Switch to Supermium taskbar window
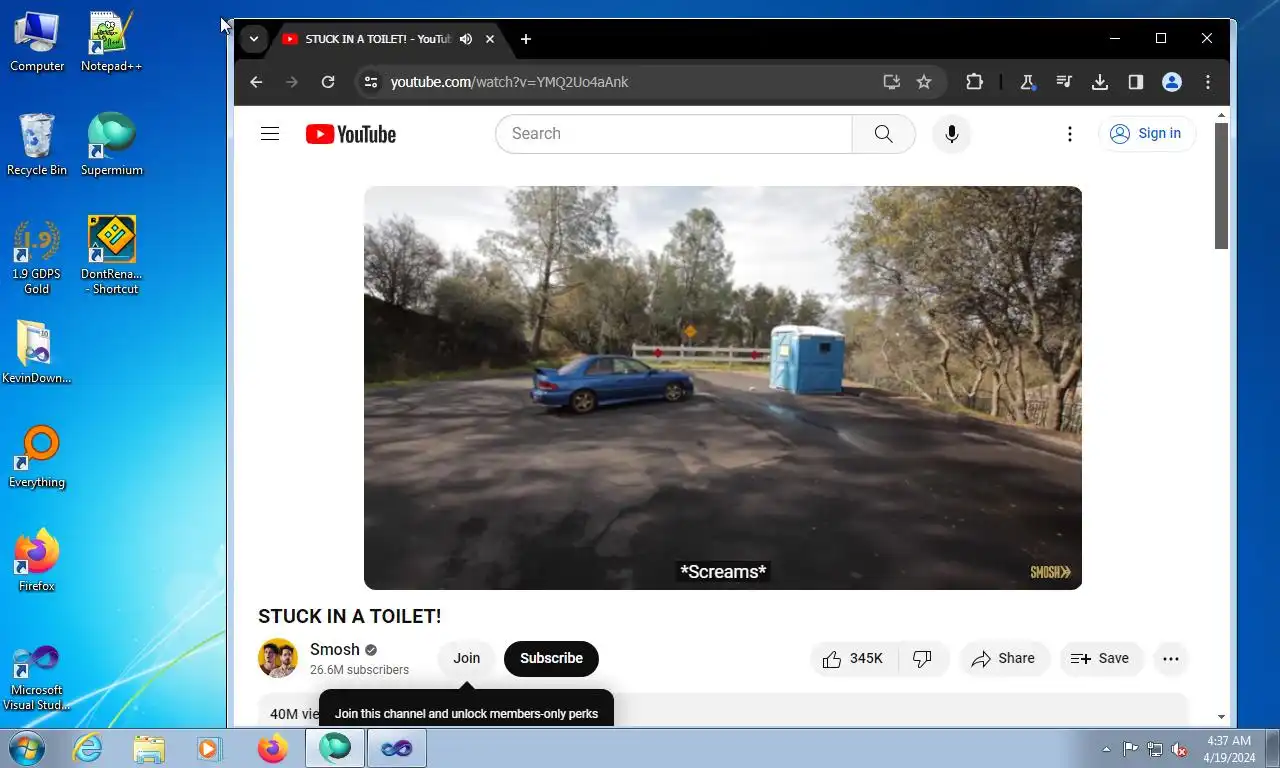Screen dimensions: 1280x768 point(335,748)
